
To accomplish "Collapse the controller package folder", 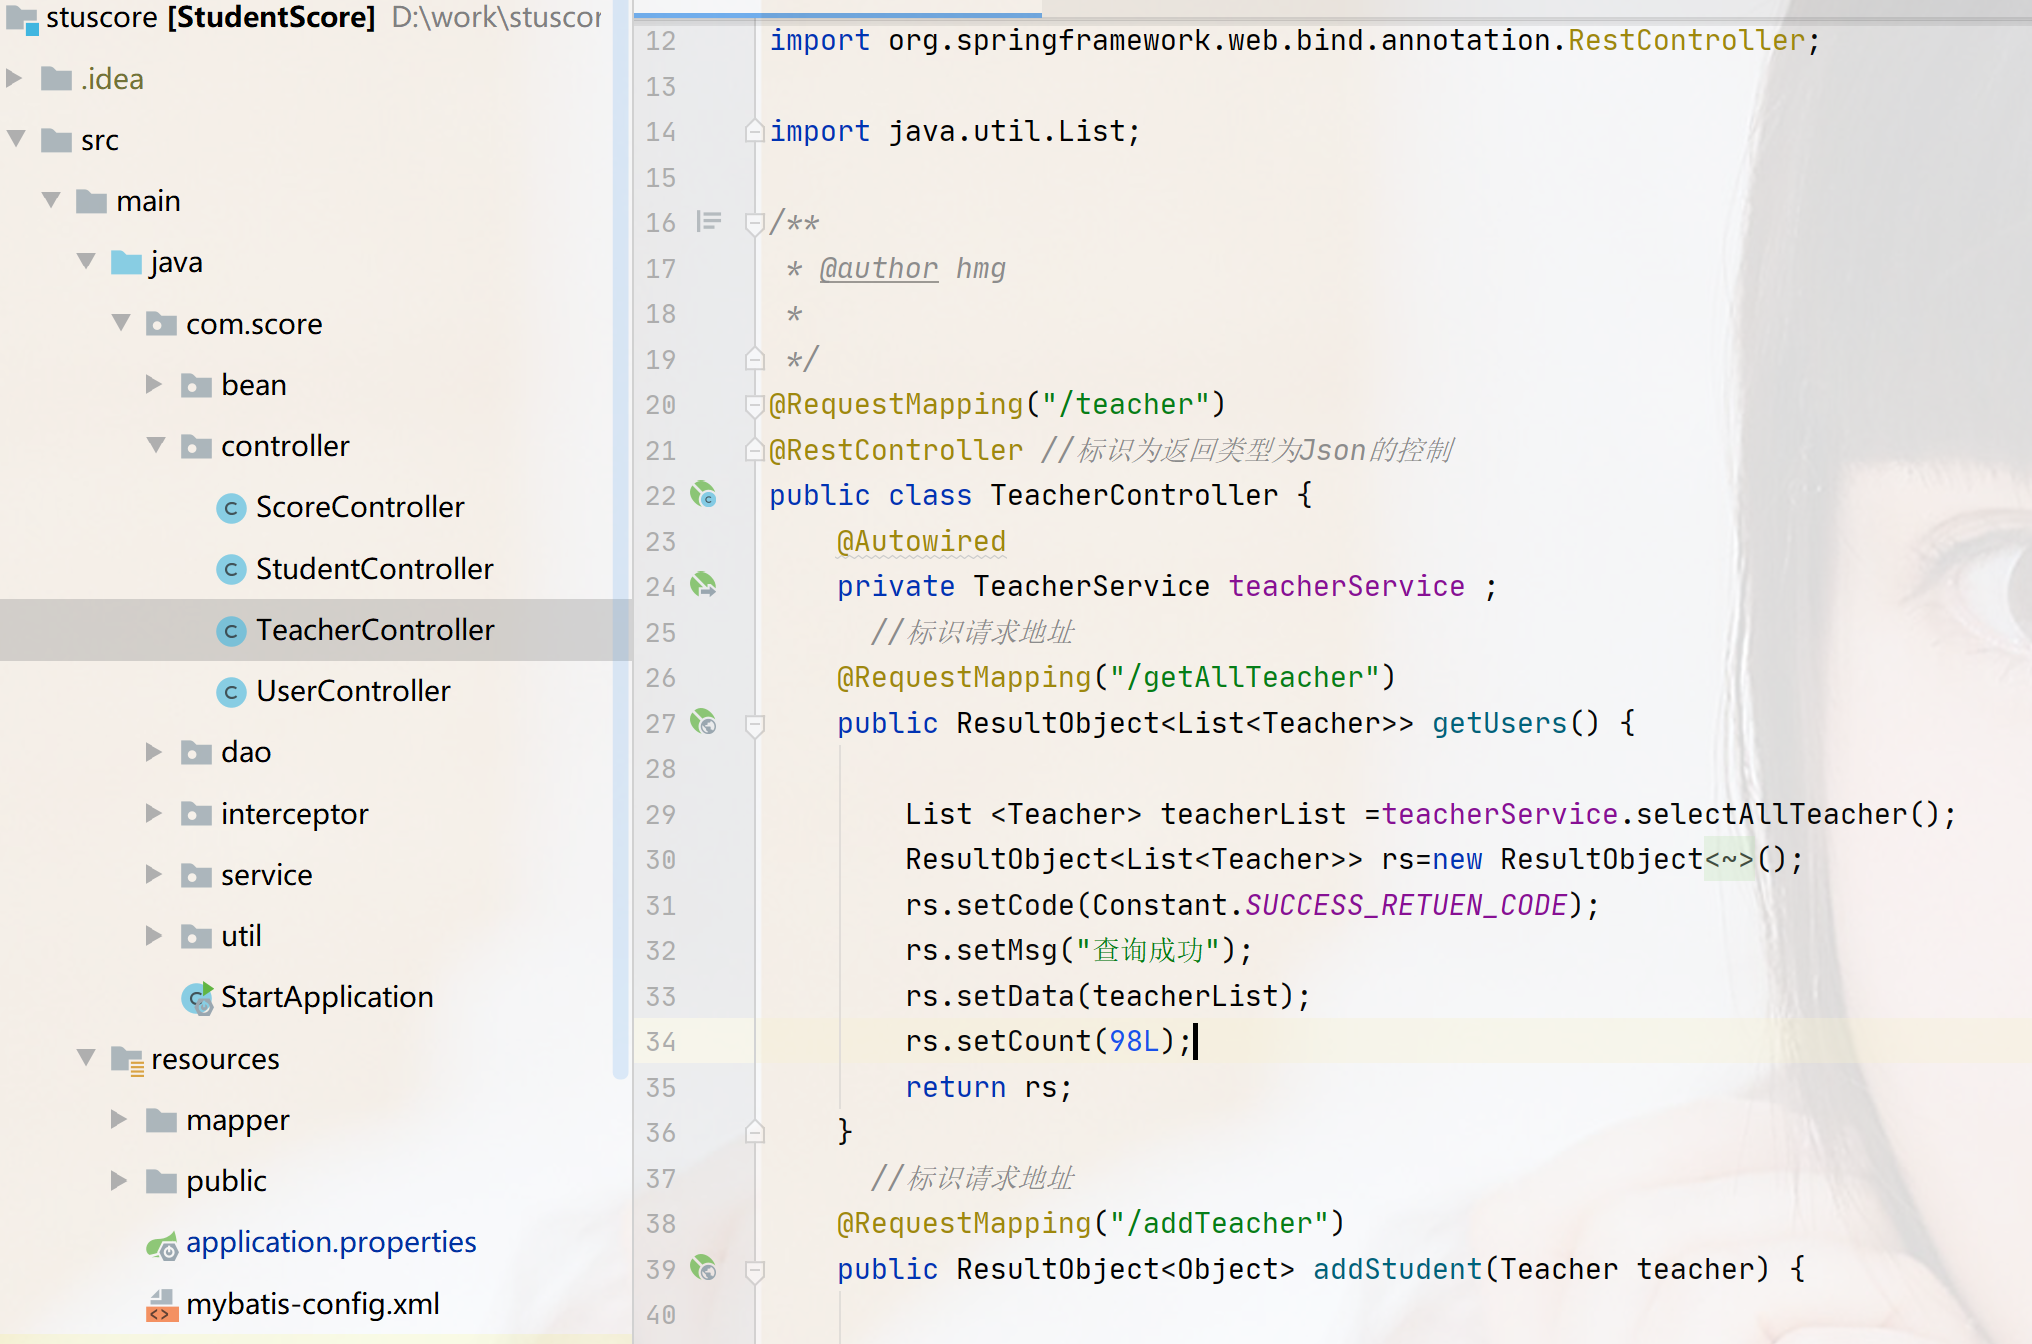I will point(156,445).
